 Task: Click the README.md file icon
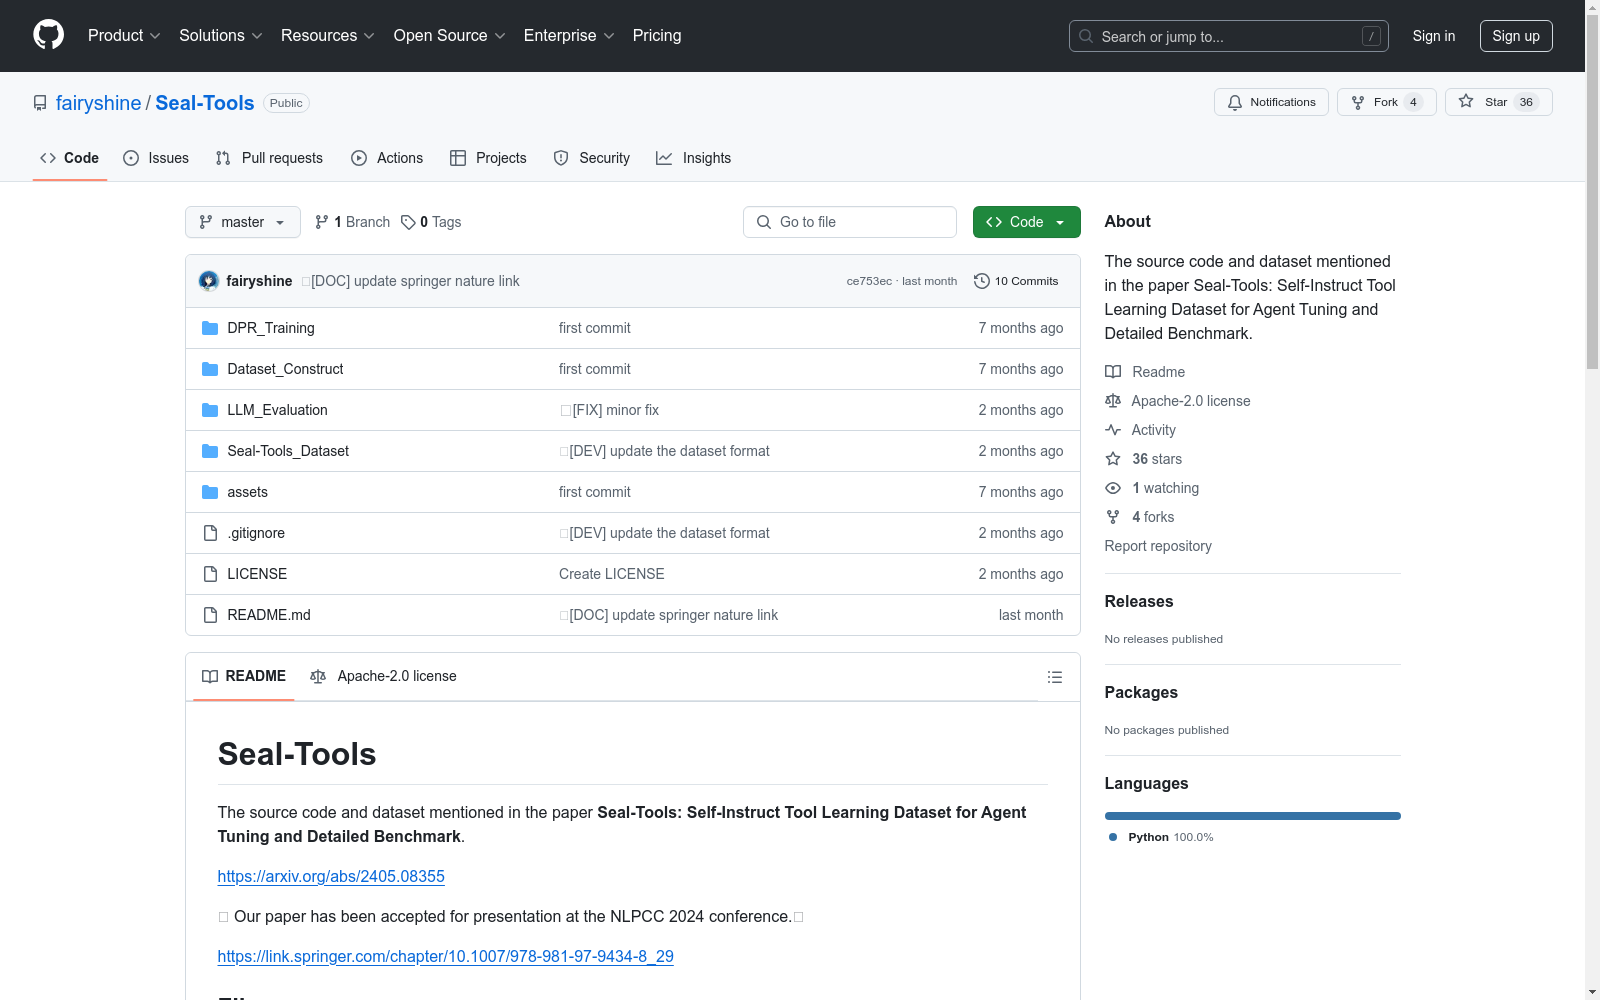click(x=210, y=615)
